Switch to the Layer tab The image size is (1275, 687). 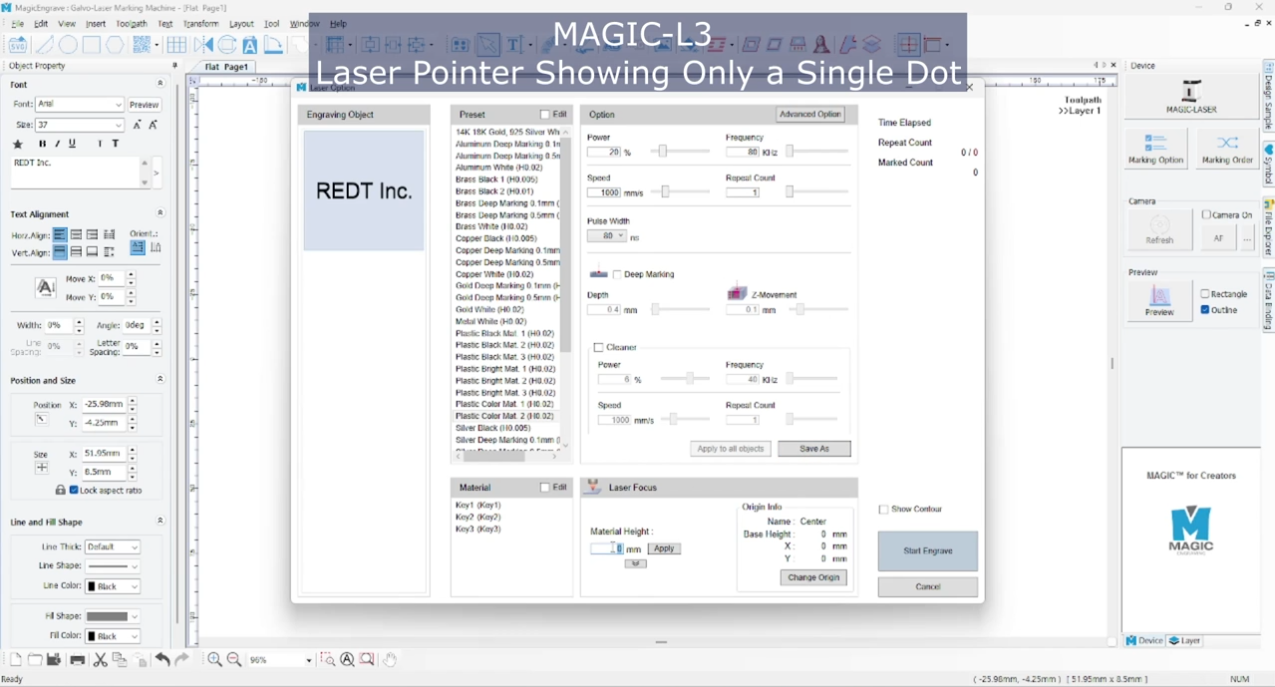1185,641
